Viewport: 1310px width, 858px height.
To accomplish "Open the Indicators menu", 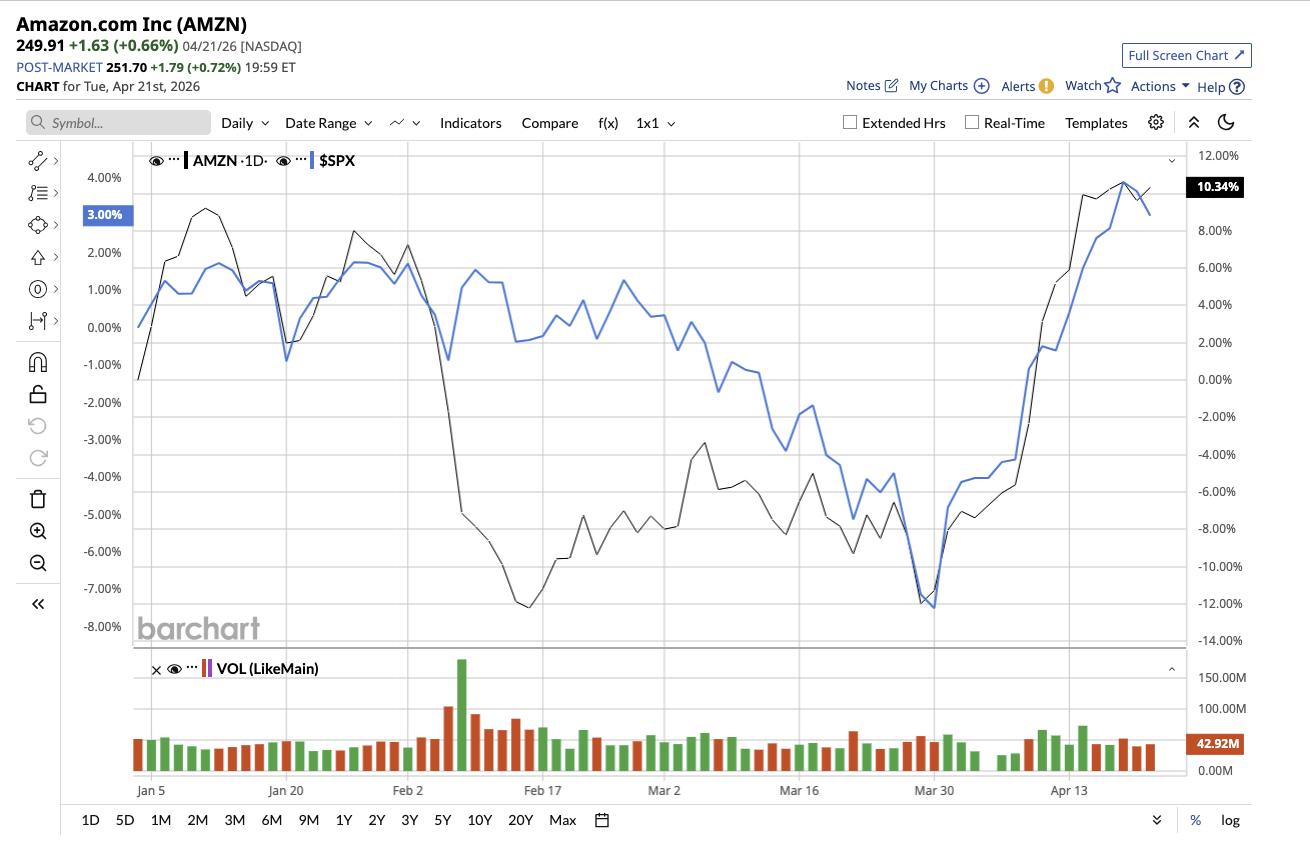I will pos(471,123).
